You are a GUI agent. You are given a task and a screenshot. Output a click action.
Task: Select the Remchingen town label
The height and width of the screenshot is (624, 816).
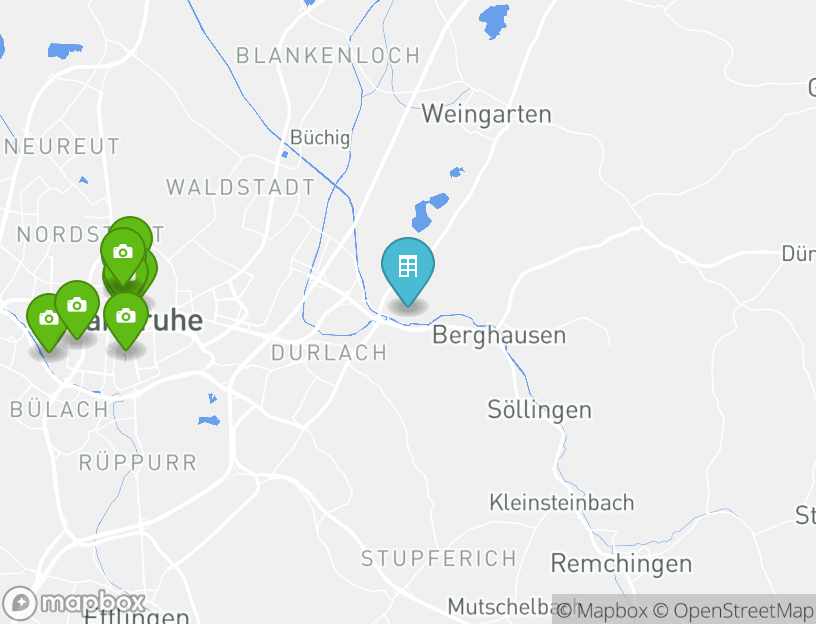pos(621,564)
